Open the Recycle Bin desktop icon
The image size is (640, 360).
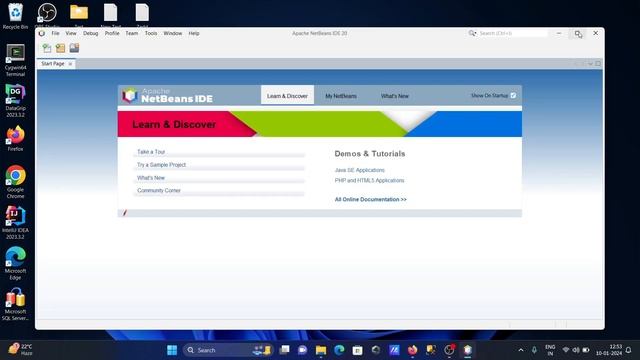[16, 16]
